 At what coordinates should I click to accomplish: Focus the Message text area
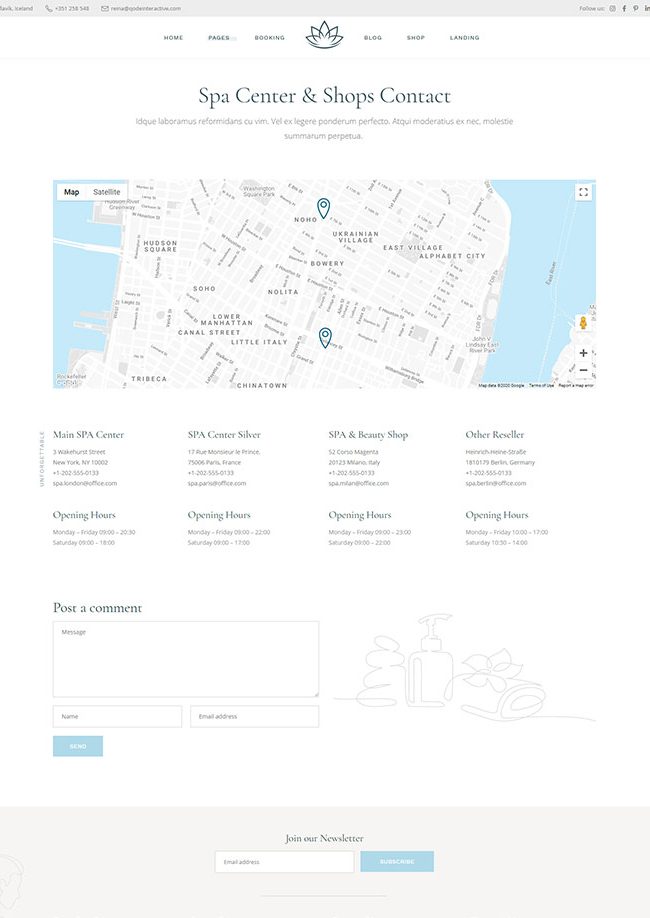tap(185, 659)
